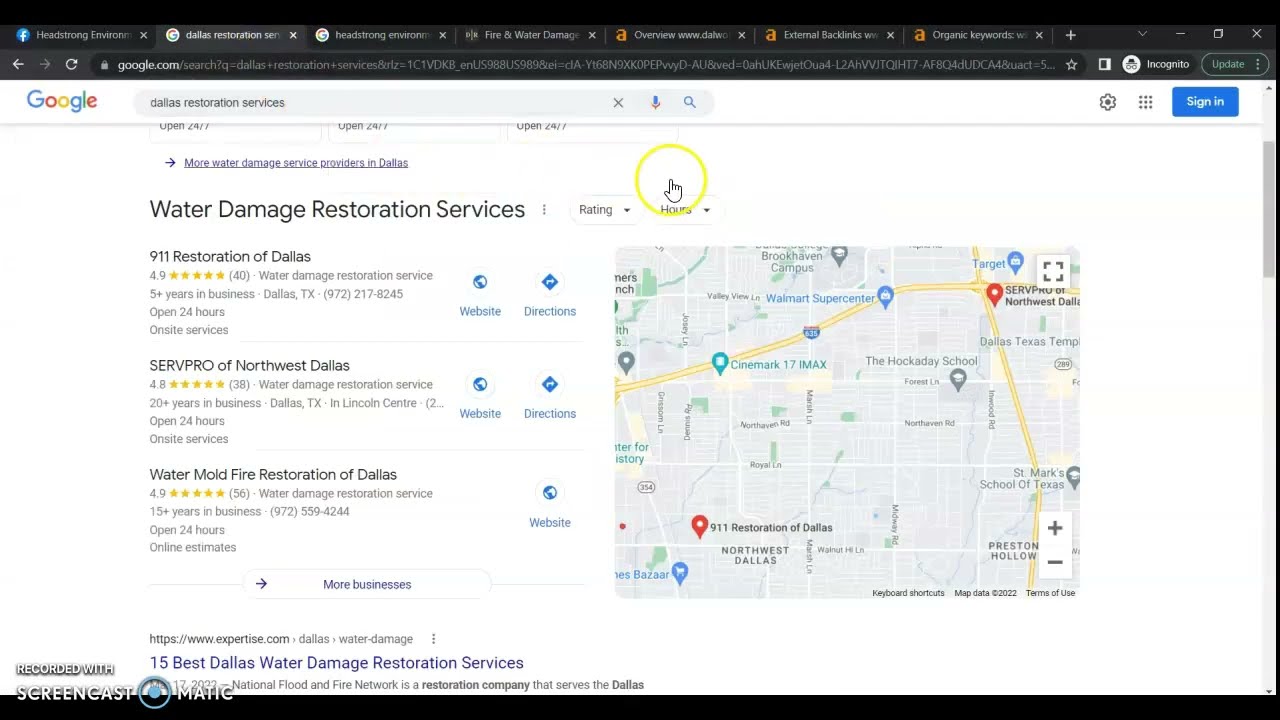Close the dallas restoration services tab
This screenshot has height=720, width=1280.
click(293, 35)
